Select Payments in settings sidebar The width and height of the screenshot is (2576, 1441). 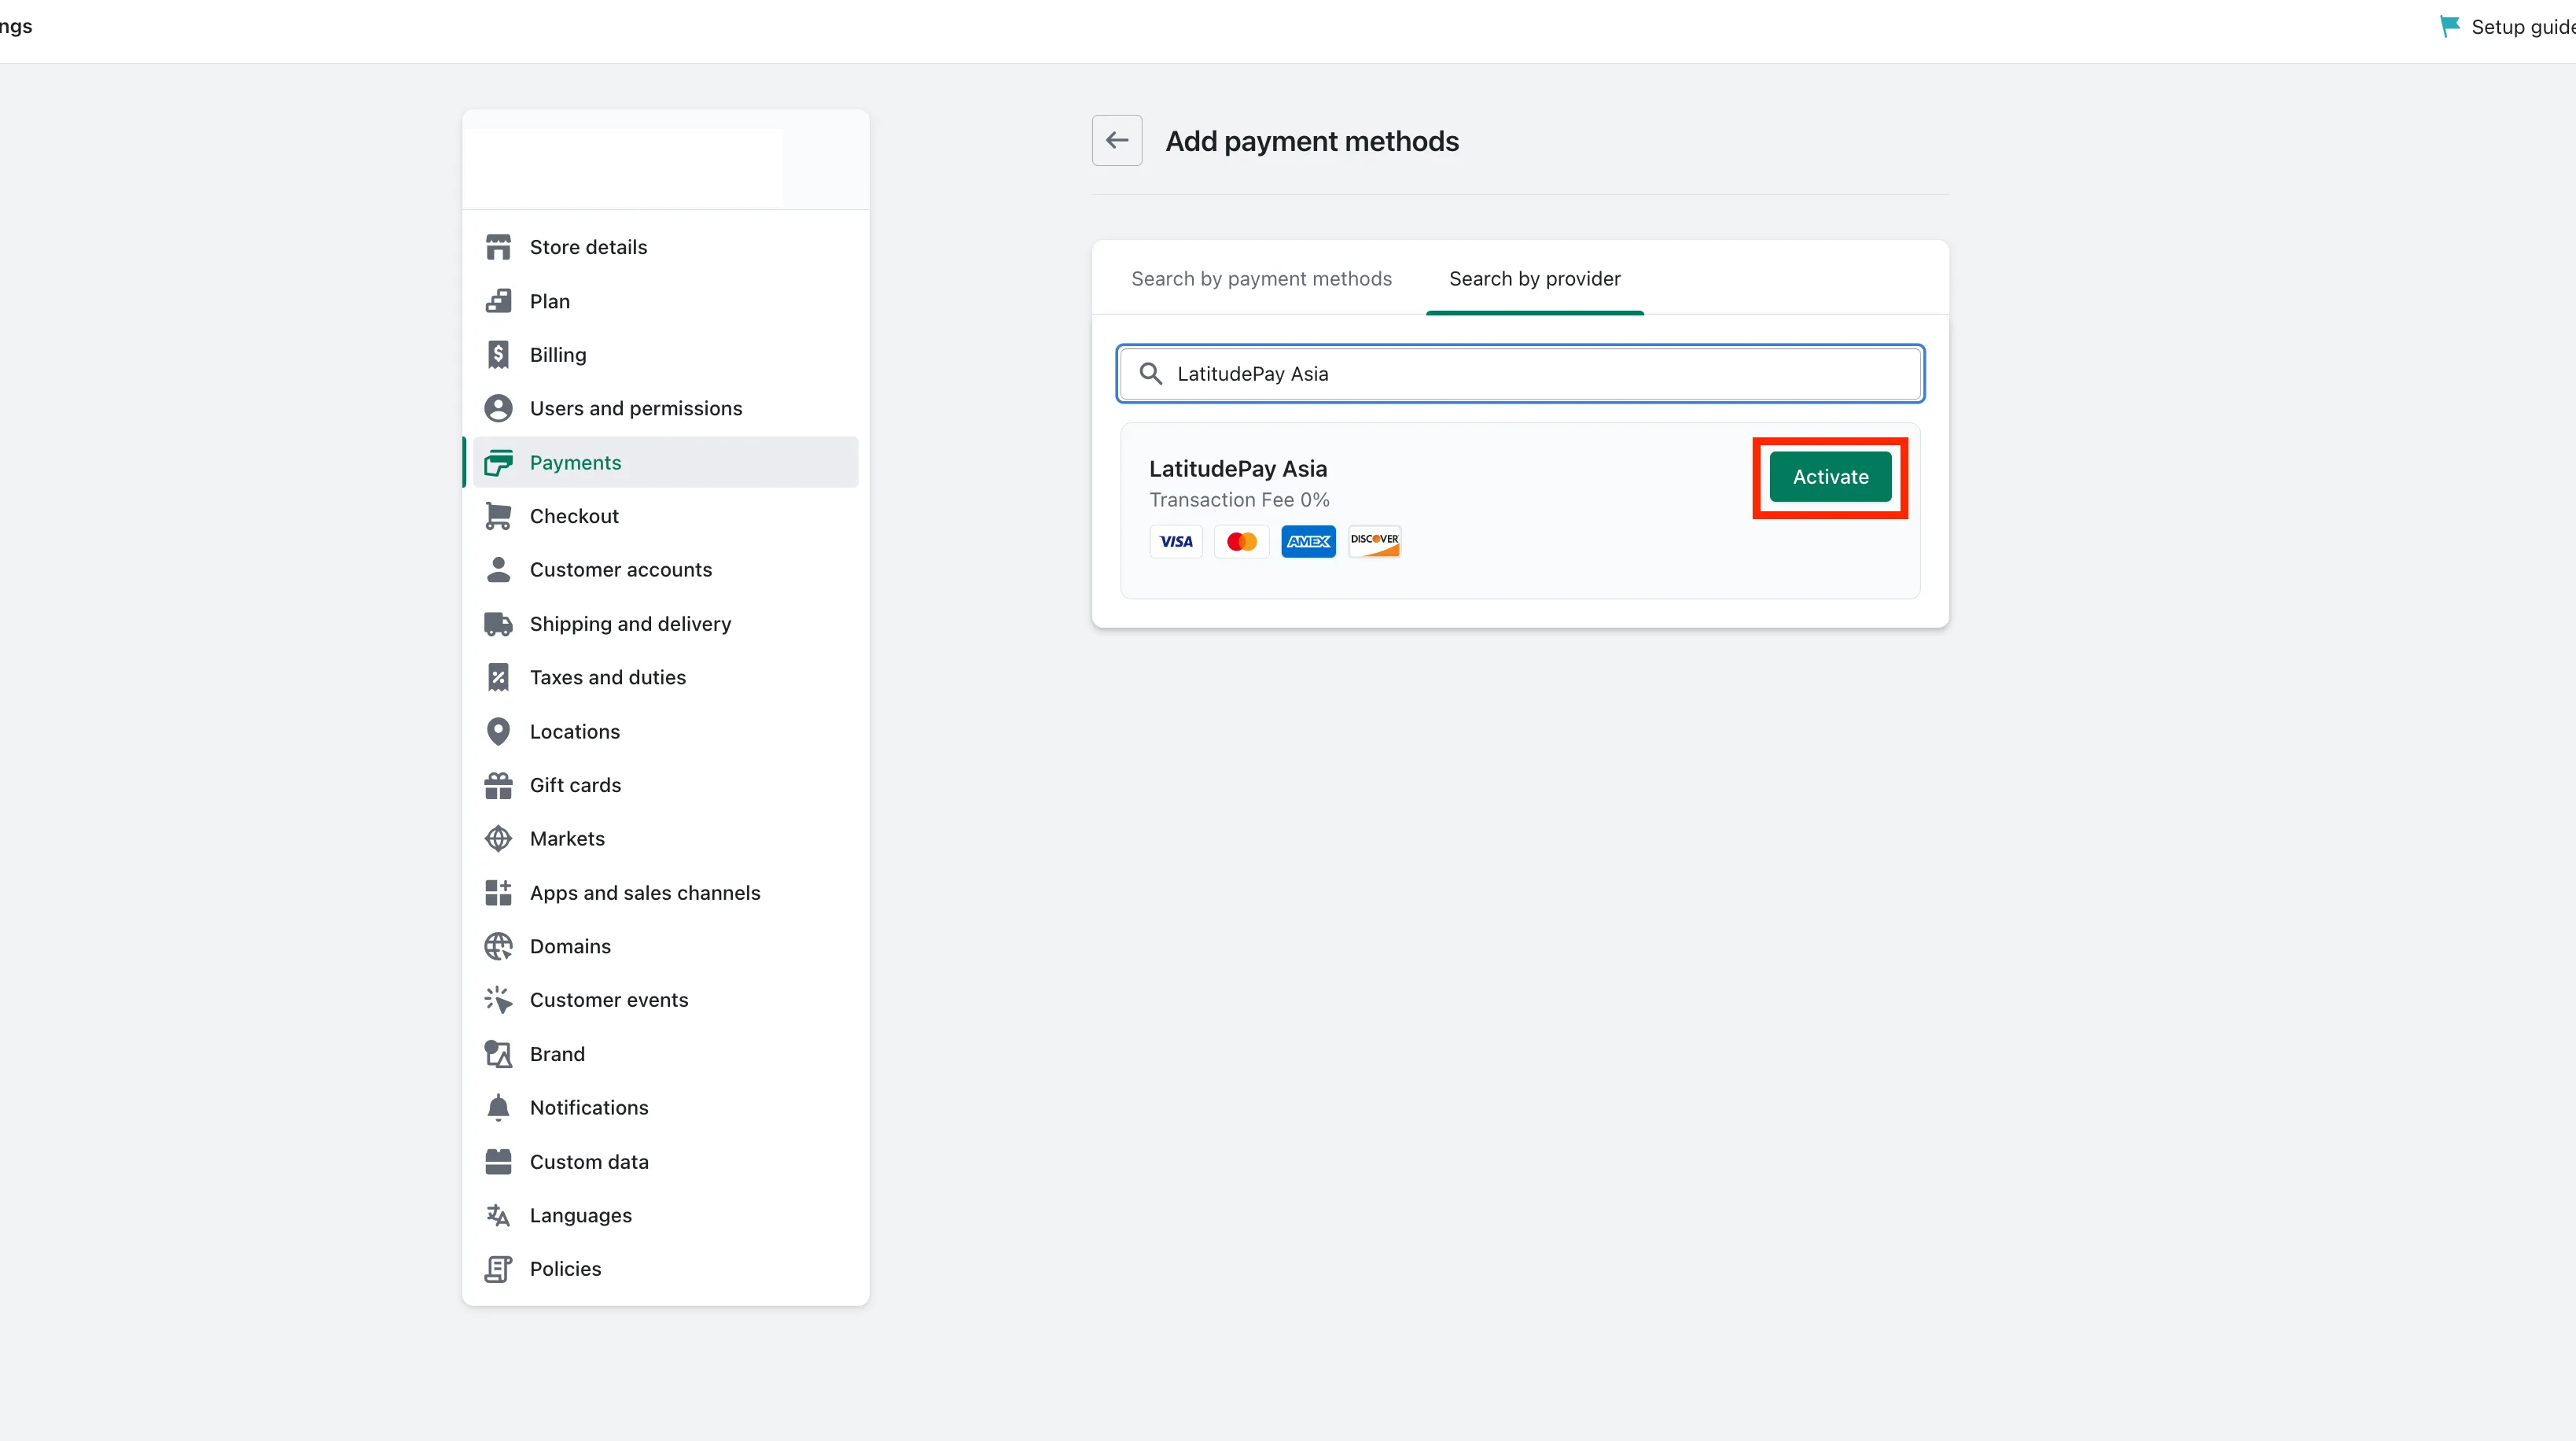666,462
